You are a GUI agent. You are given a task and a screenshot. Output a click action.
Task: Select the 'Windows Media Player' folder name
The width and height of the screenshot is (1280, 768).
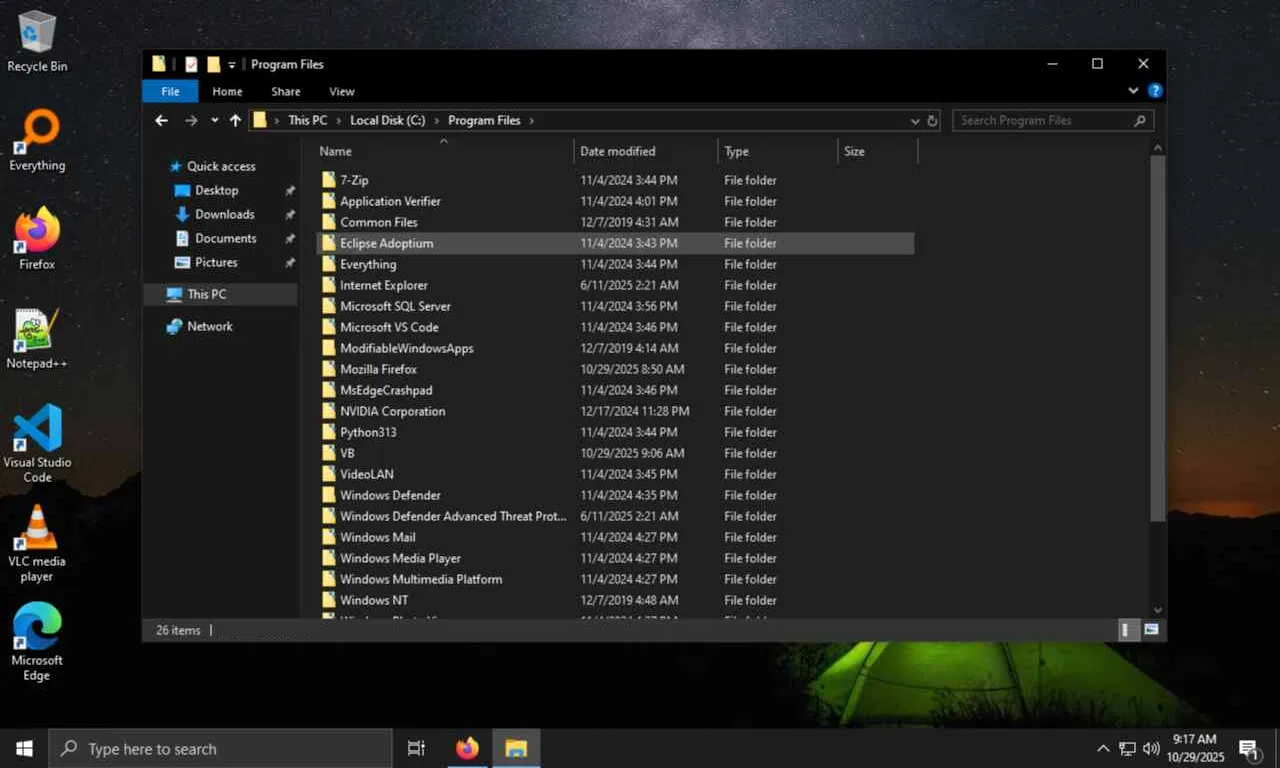pos(400,558)
